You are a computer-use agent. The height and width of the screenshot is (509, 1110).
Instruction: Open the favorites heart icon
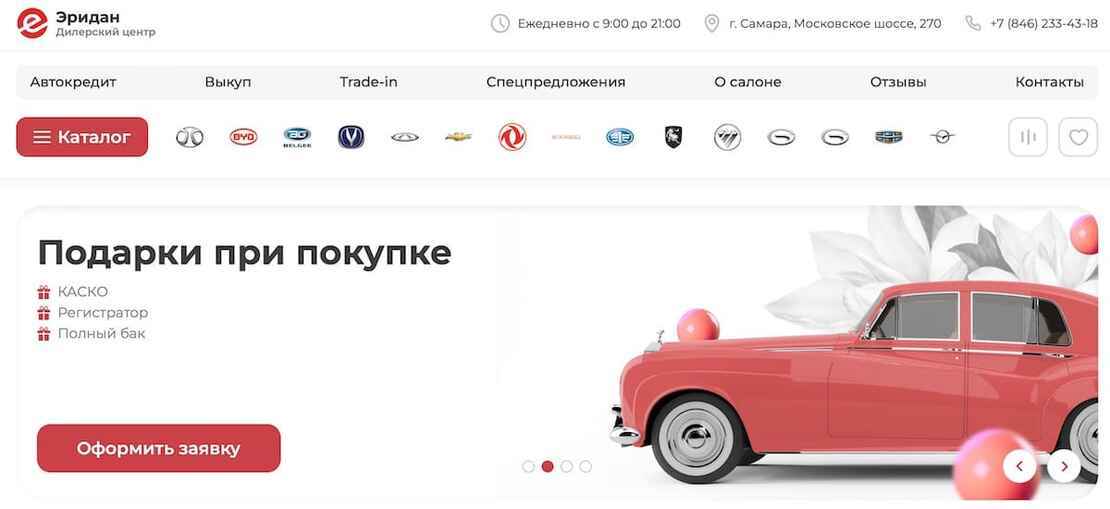coord(1077,137)
